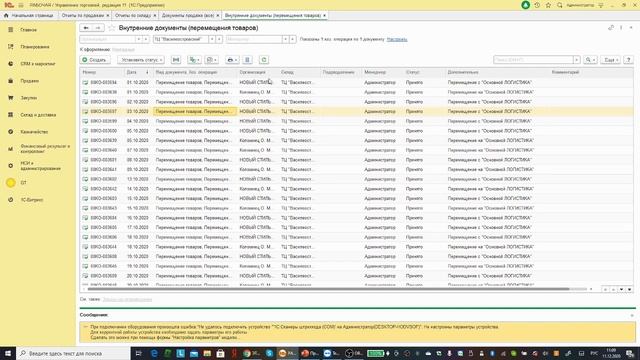
Task: Click the scroll-to-end arrow below the list
Action: [x=629, y=289]
